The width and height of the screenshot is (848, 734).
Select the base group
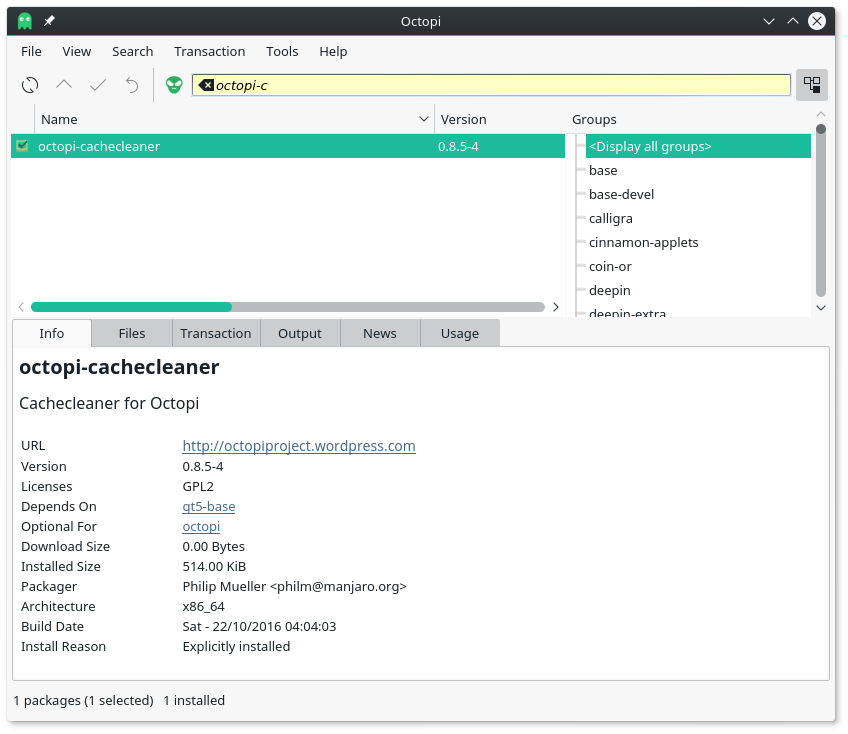click(x=603, y=170)
